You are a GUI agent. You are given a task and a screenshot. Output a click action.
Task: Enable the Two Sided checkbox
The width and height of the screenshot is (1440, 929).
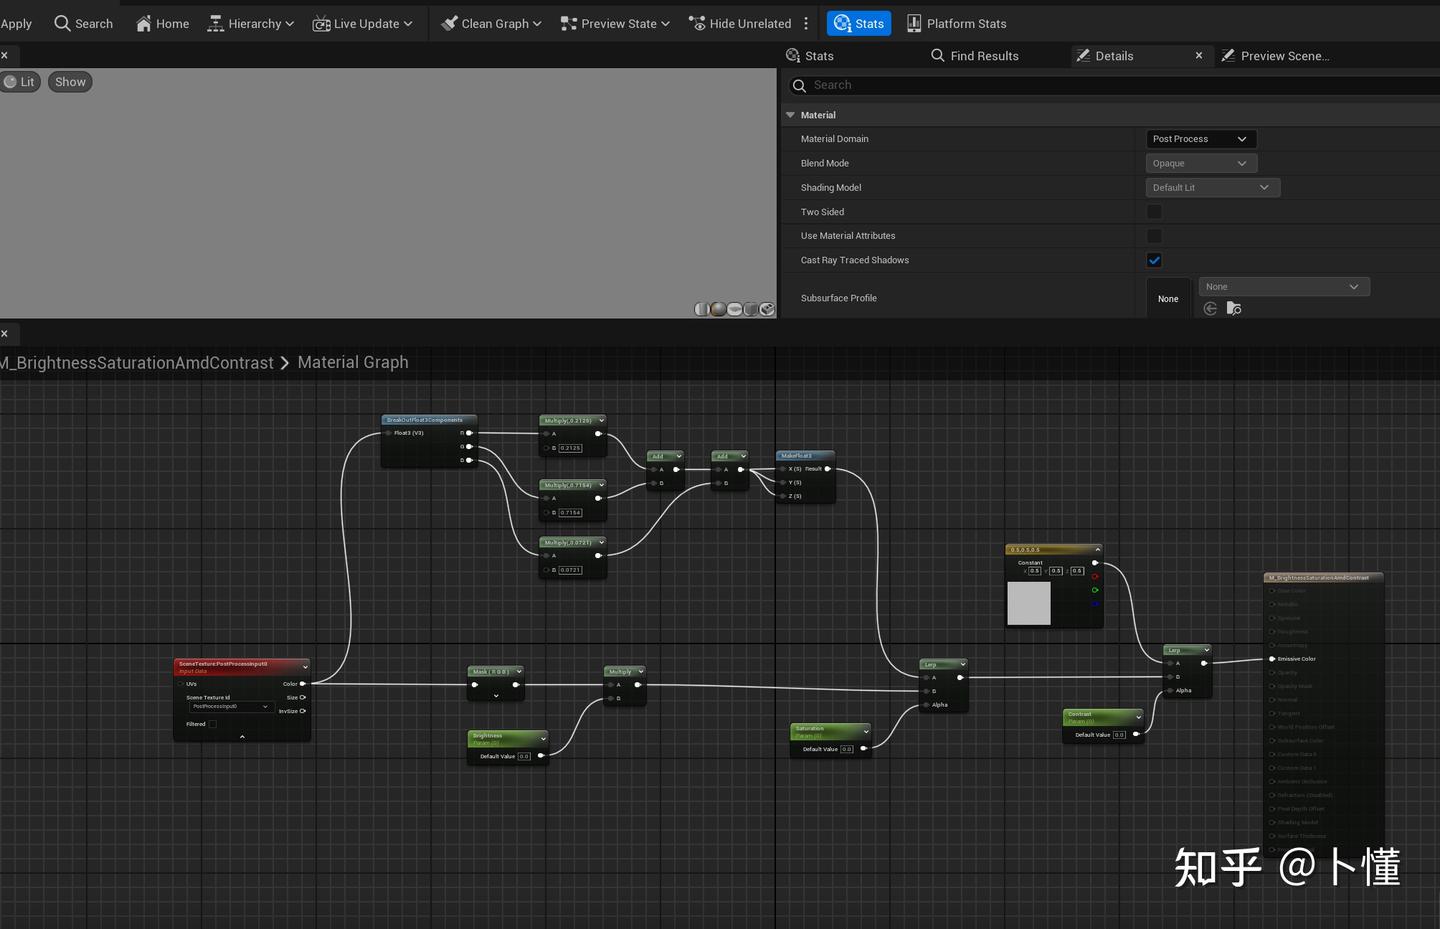click(x=1154, y=211)
